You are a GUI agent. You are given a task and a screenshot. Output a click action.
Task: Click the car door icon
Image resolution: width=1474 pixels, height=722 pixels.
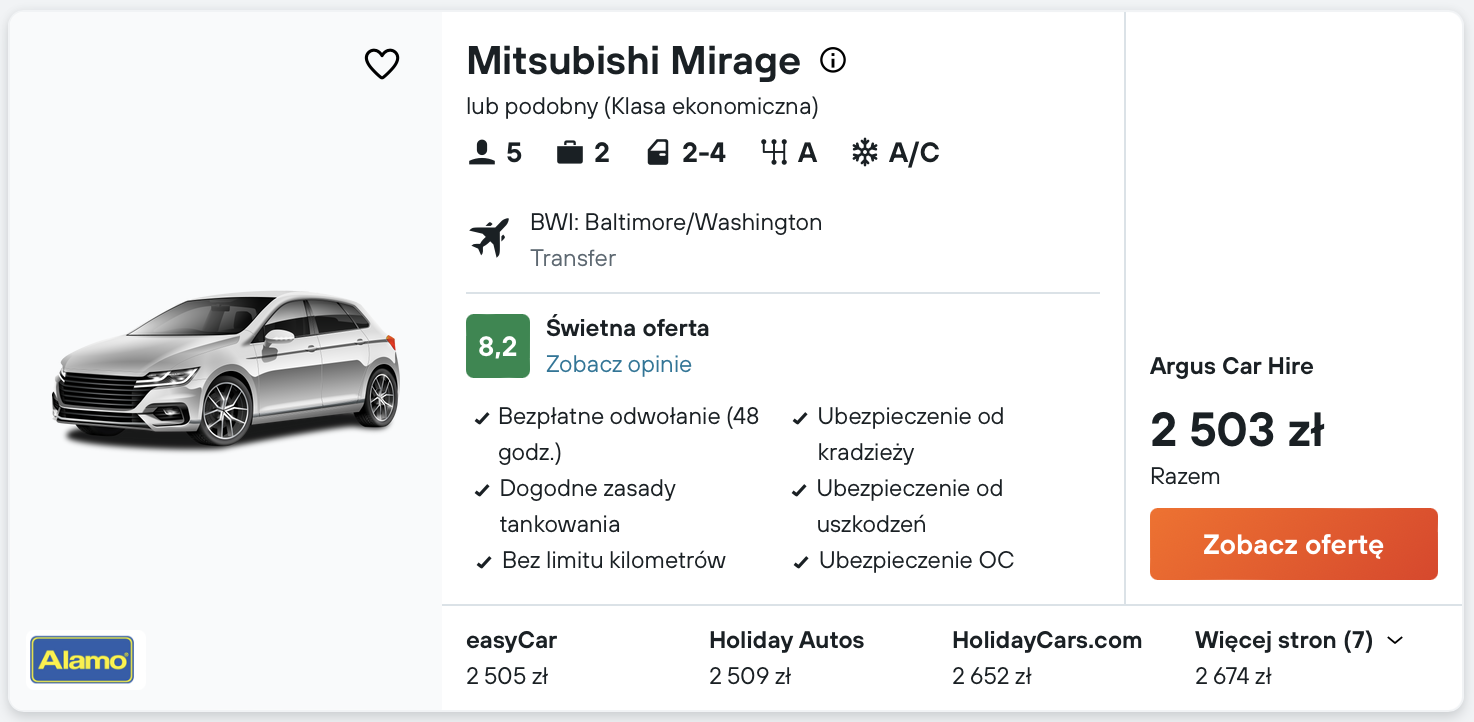pos(657,153)
